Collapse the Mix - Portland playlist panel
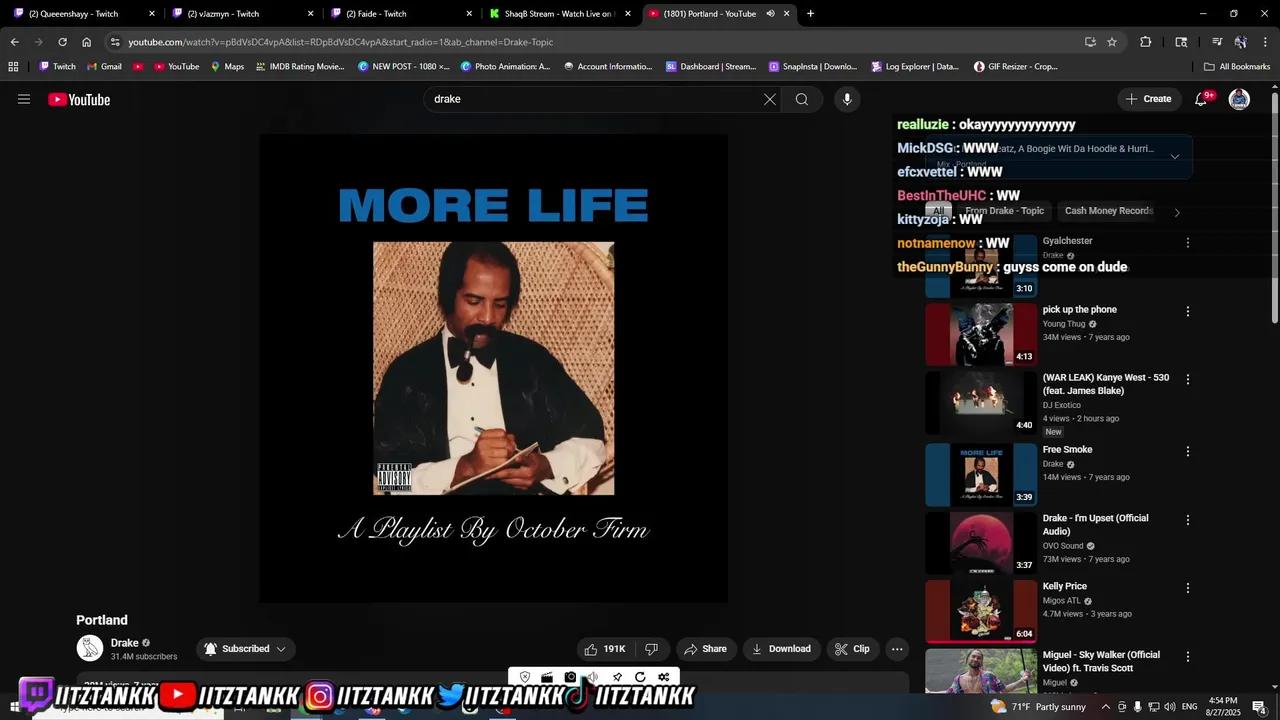 click(x=1175, y=156)
